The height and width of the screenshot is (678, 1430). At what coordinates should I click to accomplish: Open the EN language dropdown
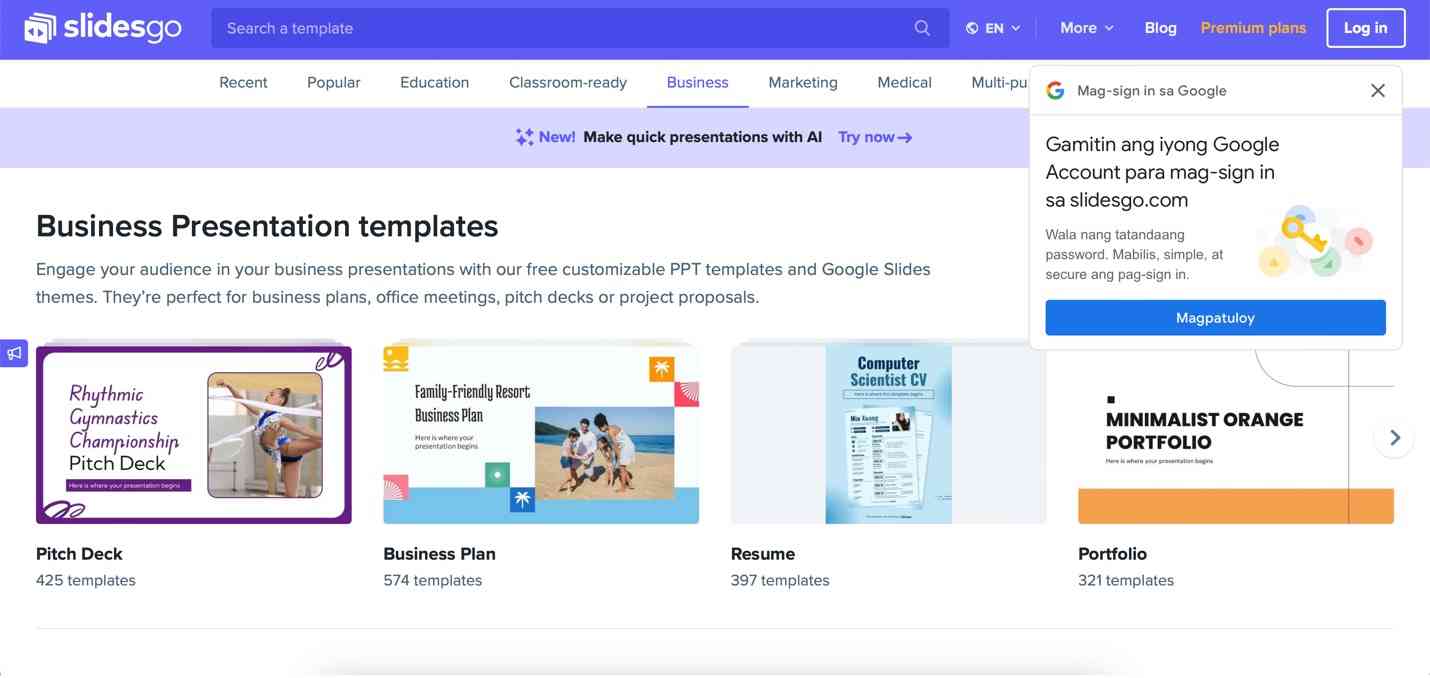tap(993, 28)
